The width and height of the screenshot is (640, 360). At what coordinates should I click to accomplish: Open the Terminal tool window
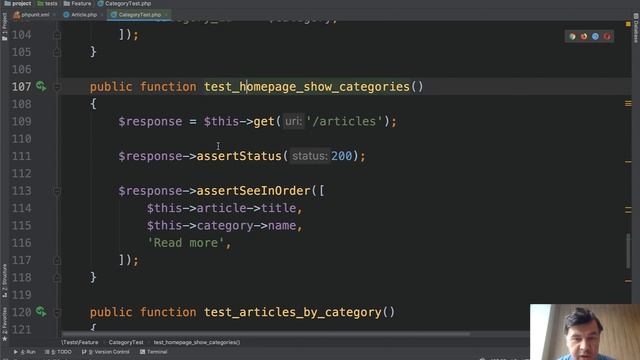[x=153, y=352]
